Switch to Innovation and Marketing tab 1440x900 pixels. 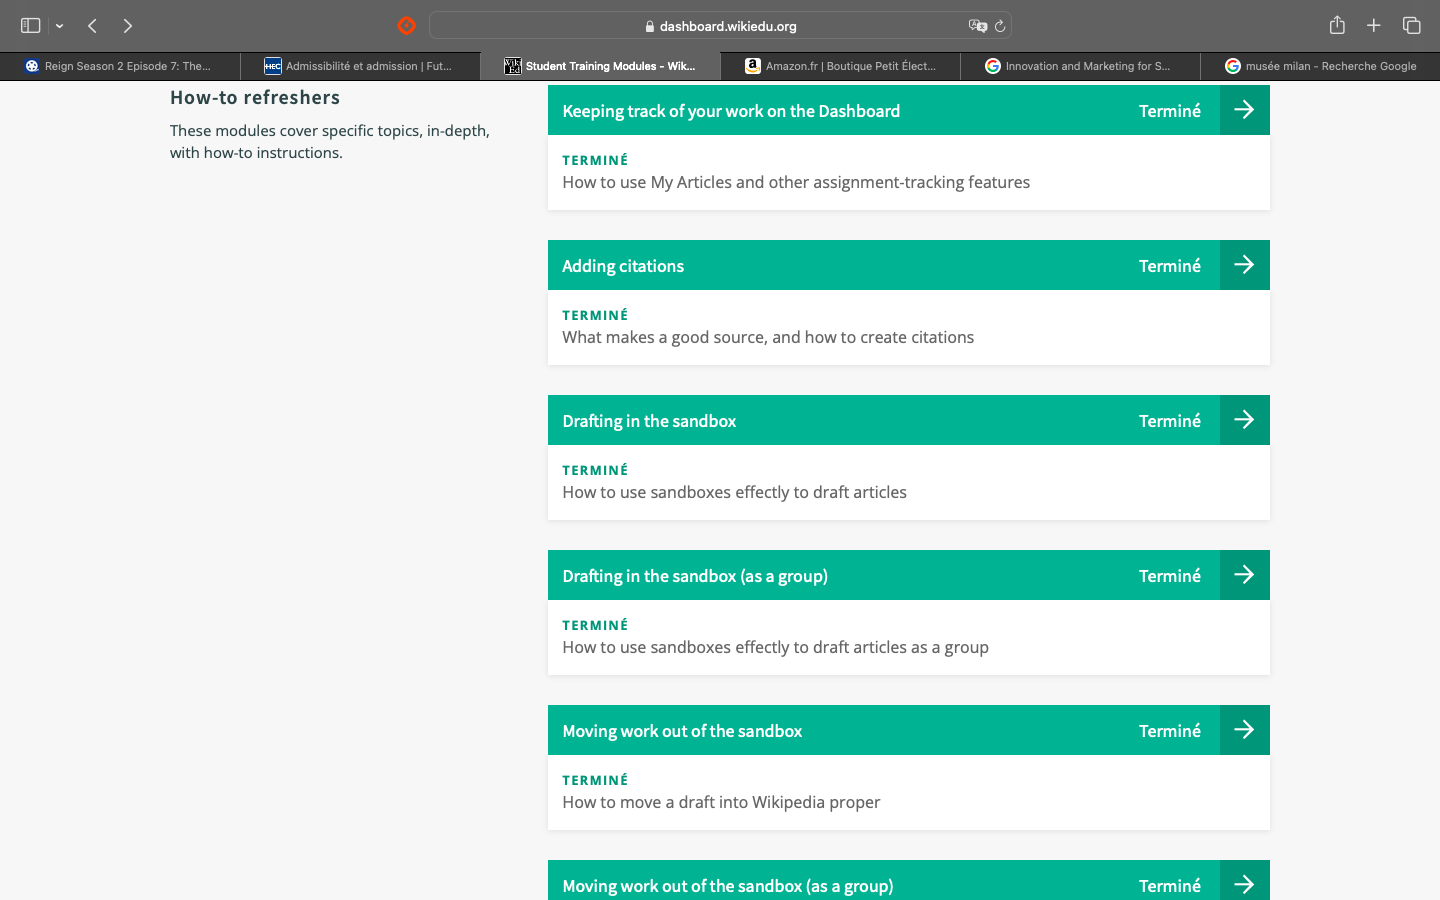tap(1080, 66)
